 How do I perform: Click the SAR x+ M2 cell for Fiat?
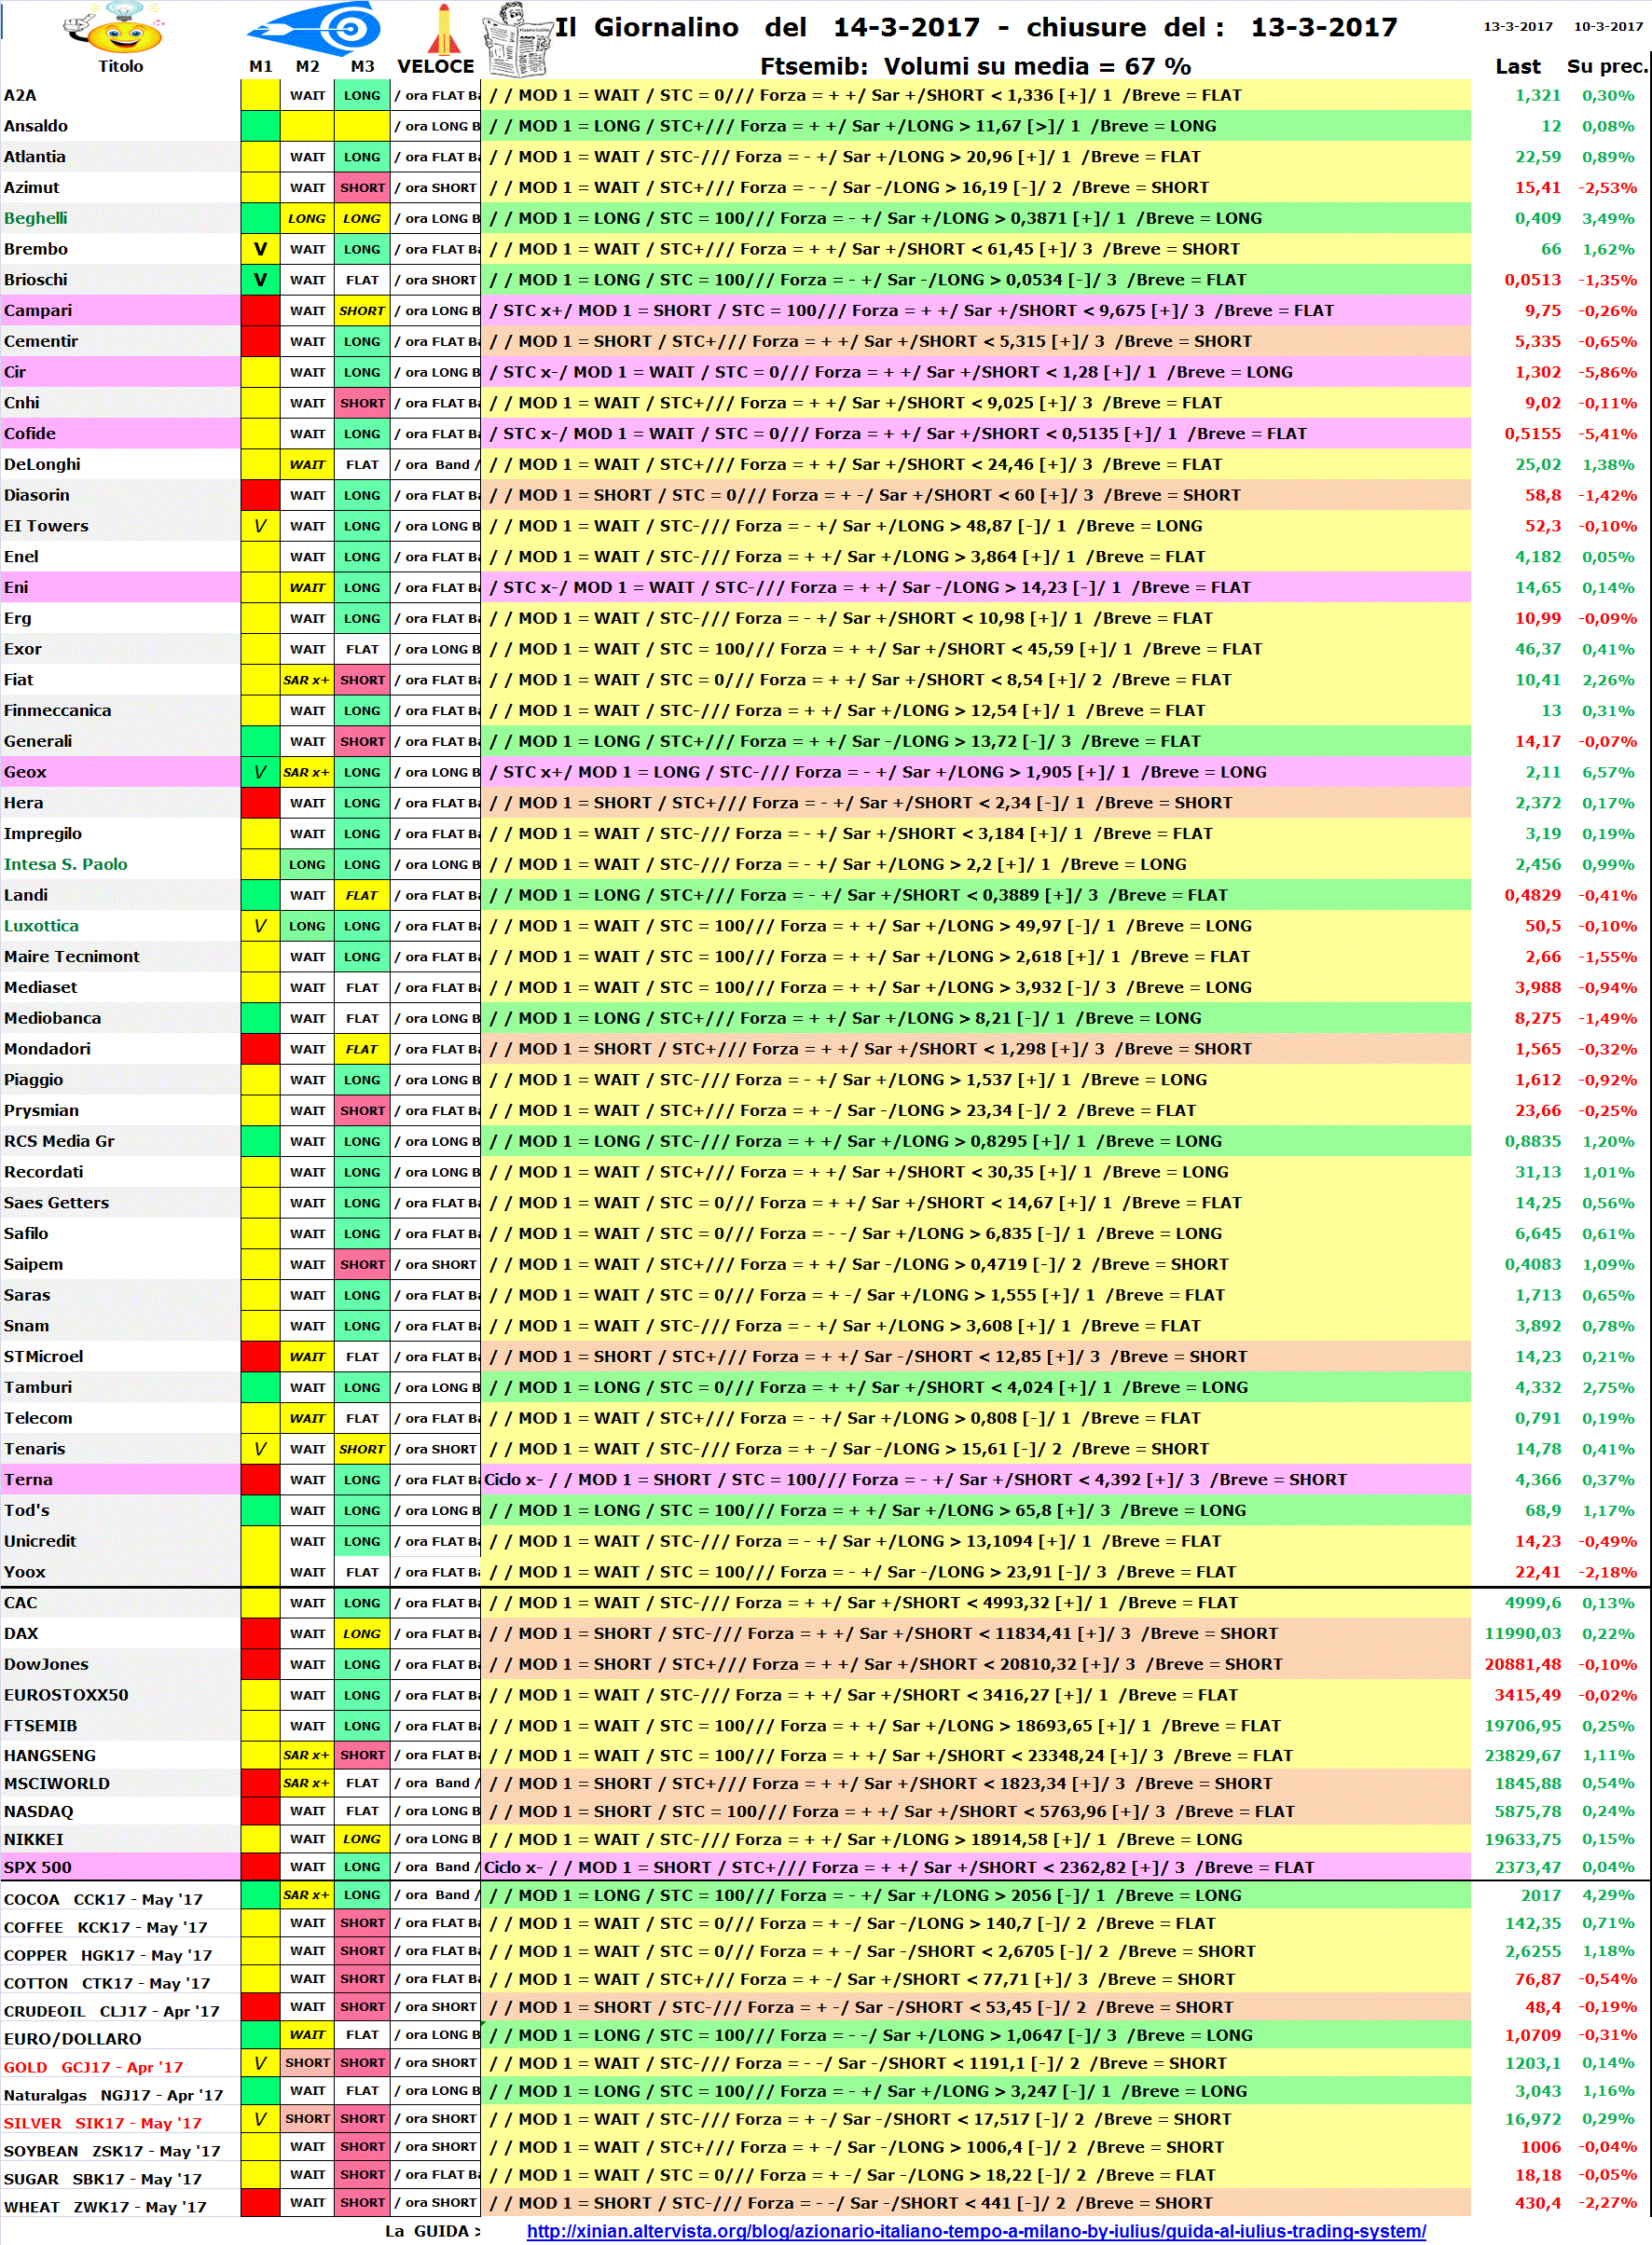pyautogui.click(x=307, y=680)
